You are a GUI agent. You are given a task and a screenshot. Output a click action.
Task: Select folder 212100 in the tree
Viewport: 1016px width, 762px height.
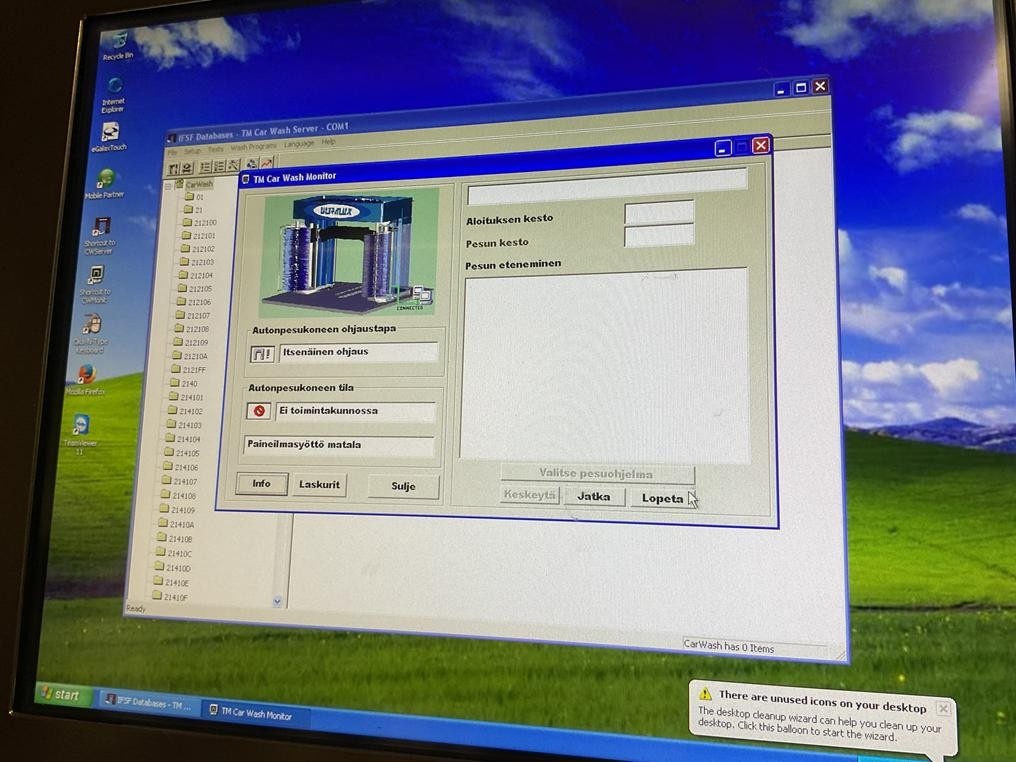coord(203,222)
